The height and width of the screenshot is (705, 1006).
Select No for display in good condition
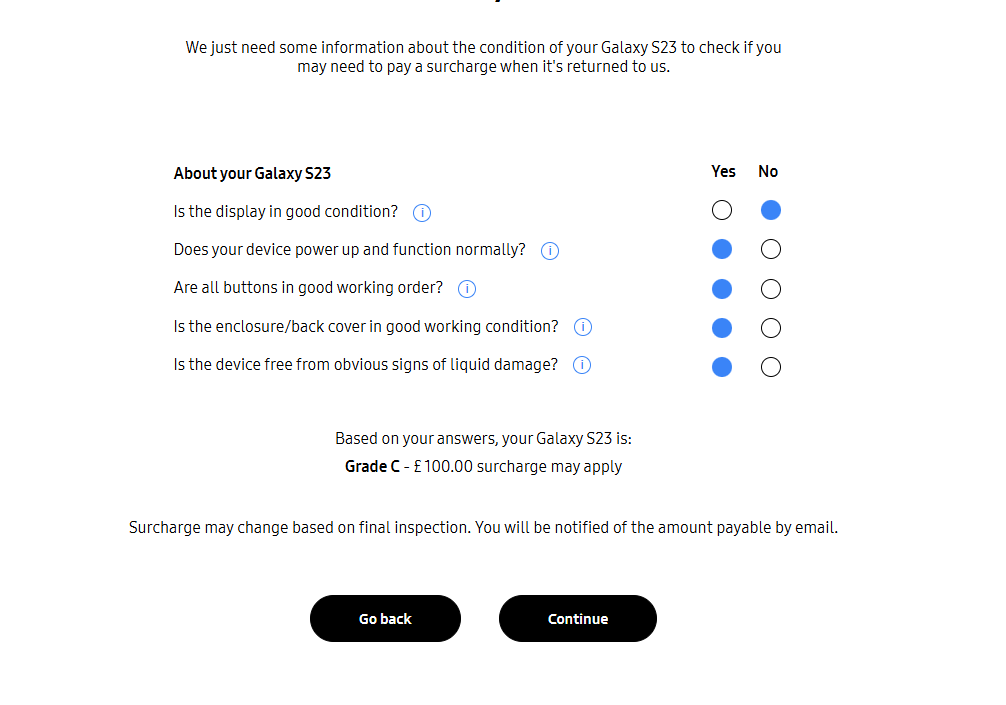(x=770, y=210)
